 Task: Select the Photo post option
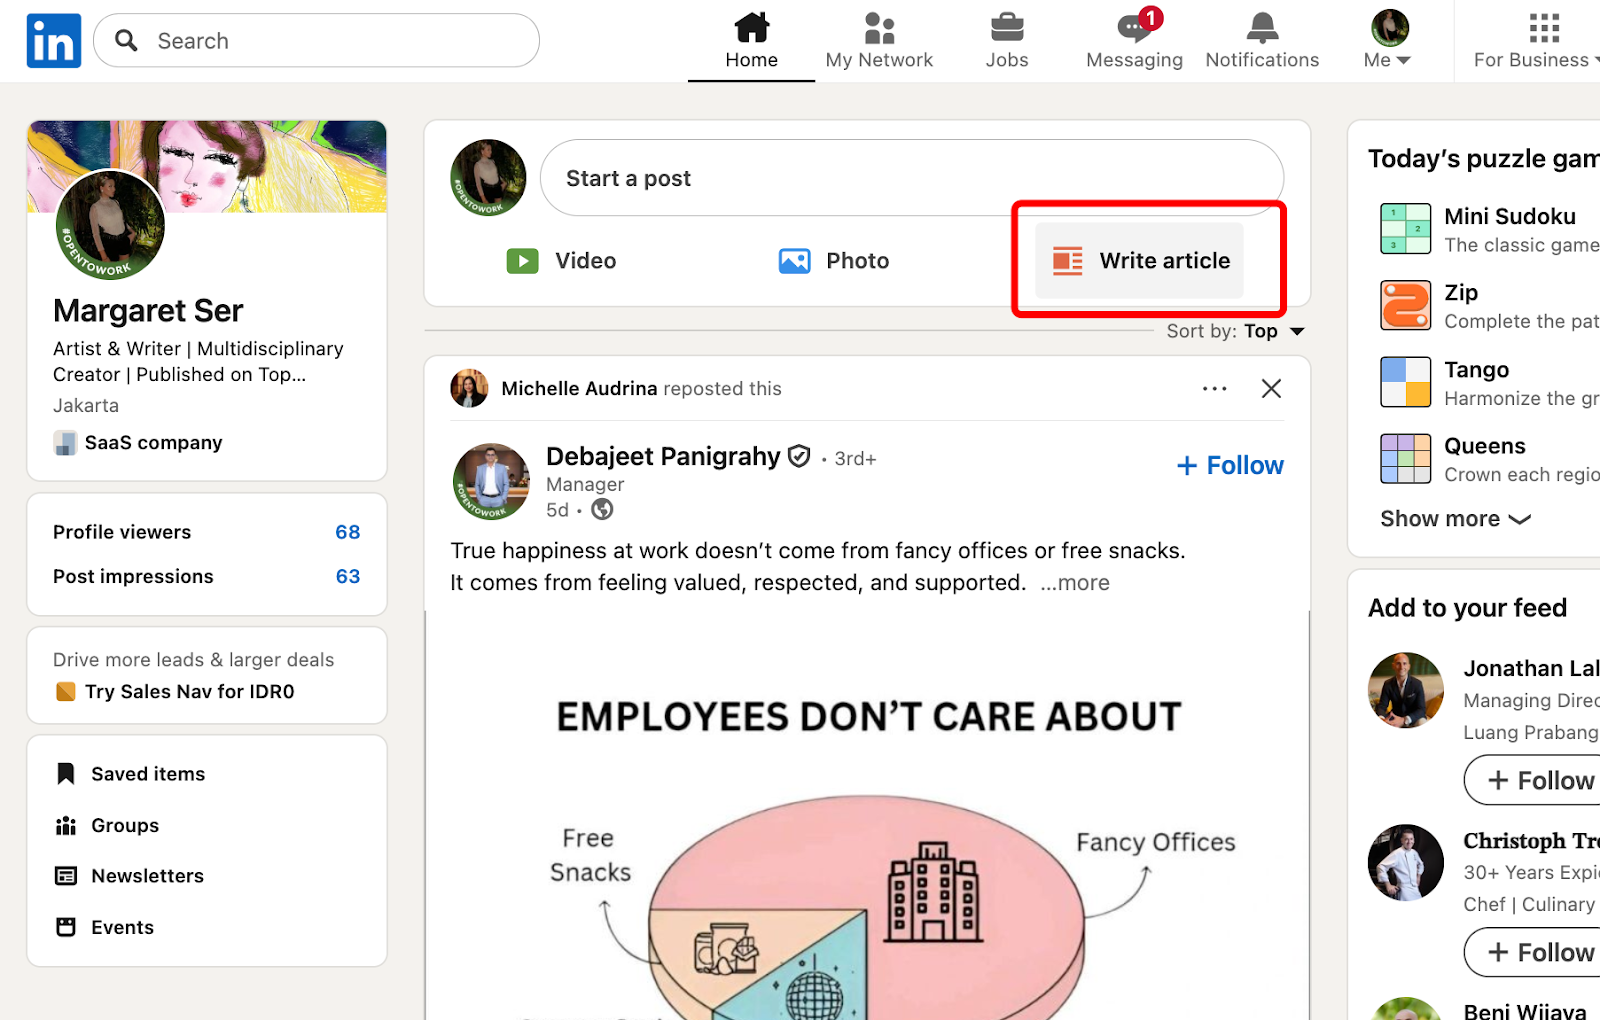tap(834, 260)
